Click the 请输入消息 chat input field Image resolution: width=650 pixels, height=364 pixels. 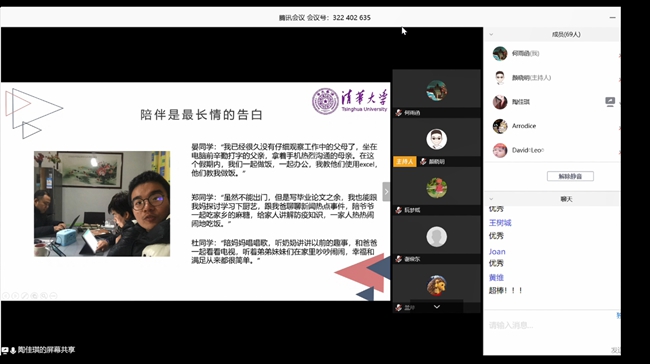(x=551, y=325)
